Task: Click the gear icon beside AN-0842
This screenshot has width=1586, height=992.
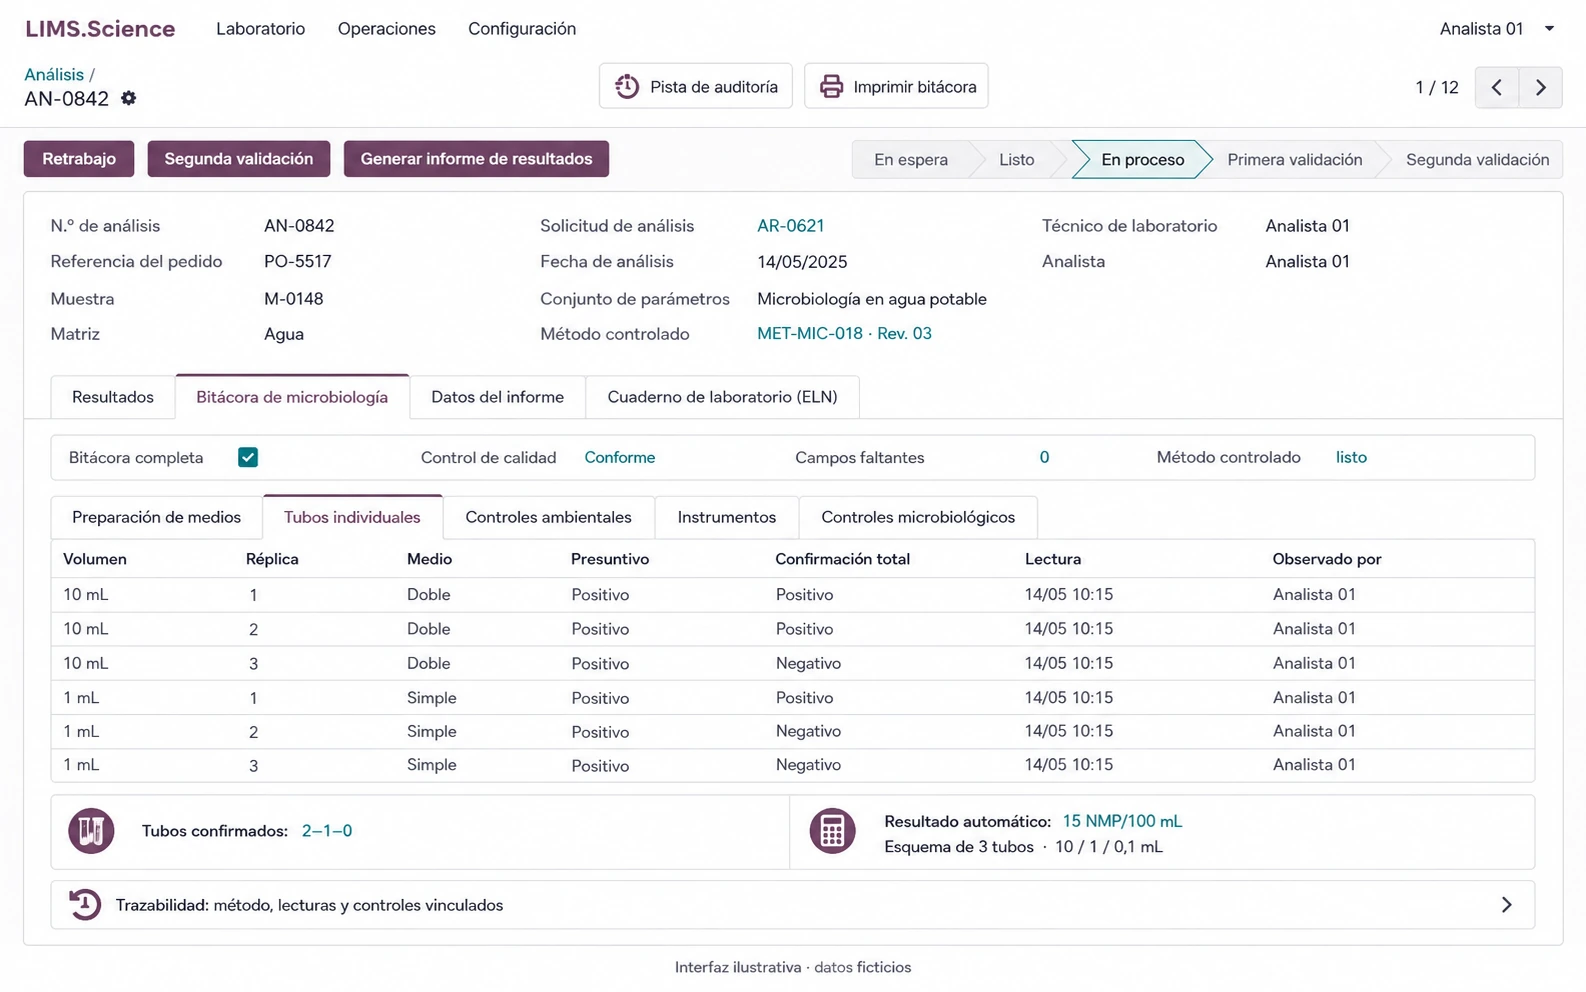Action: click(128, 98)
